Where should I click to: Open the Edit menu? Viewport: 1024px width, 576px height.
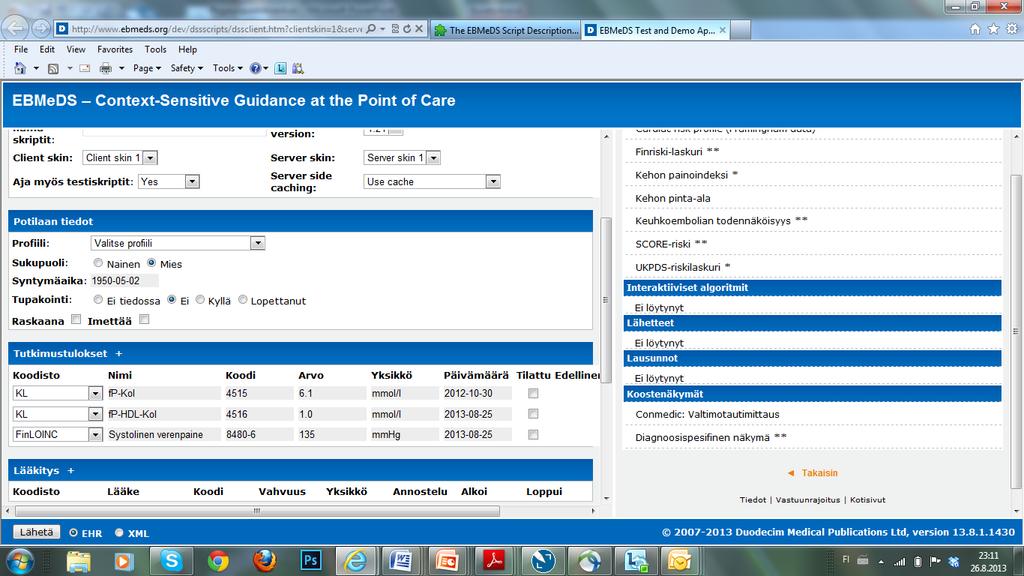[x=47, y=50]
